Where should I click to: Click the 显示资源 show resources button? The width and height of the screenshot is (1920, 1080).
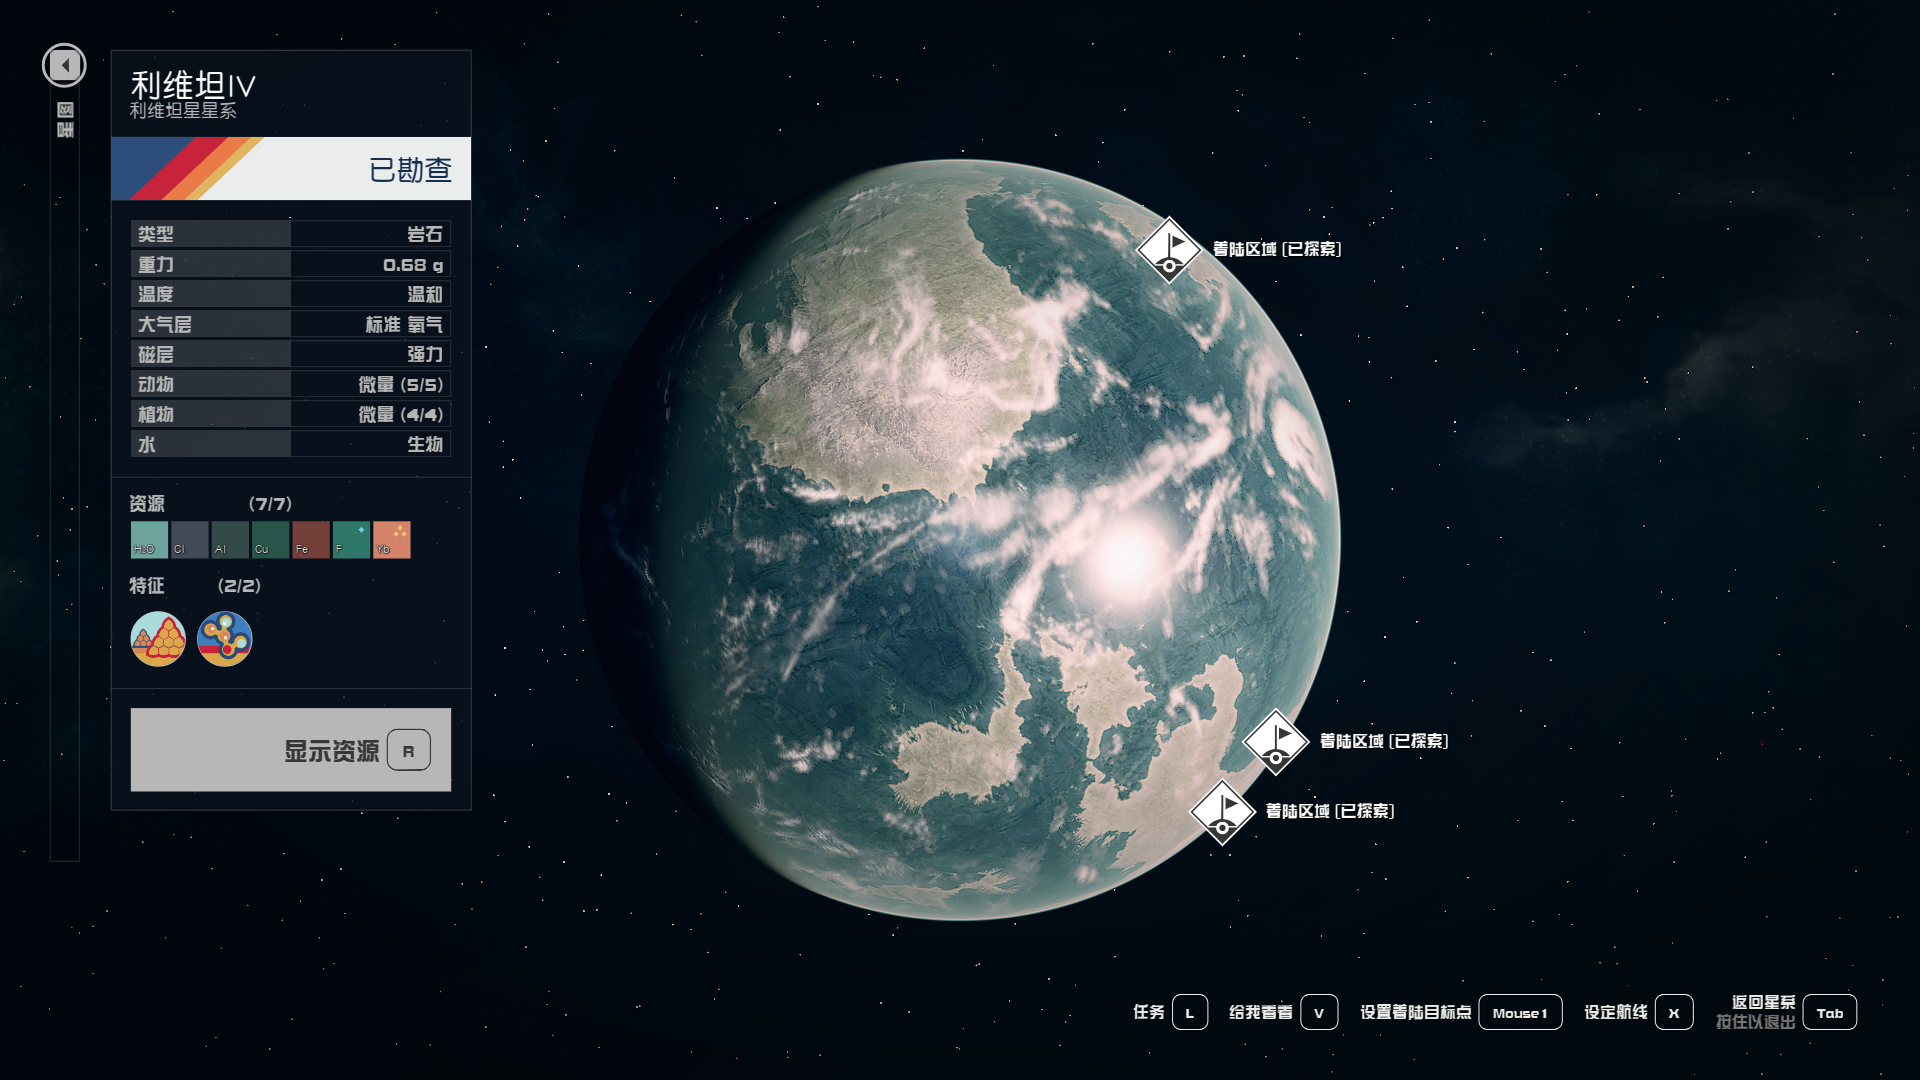291,750
